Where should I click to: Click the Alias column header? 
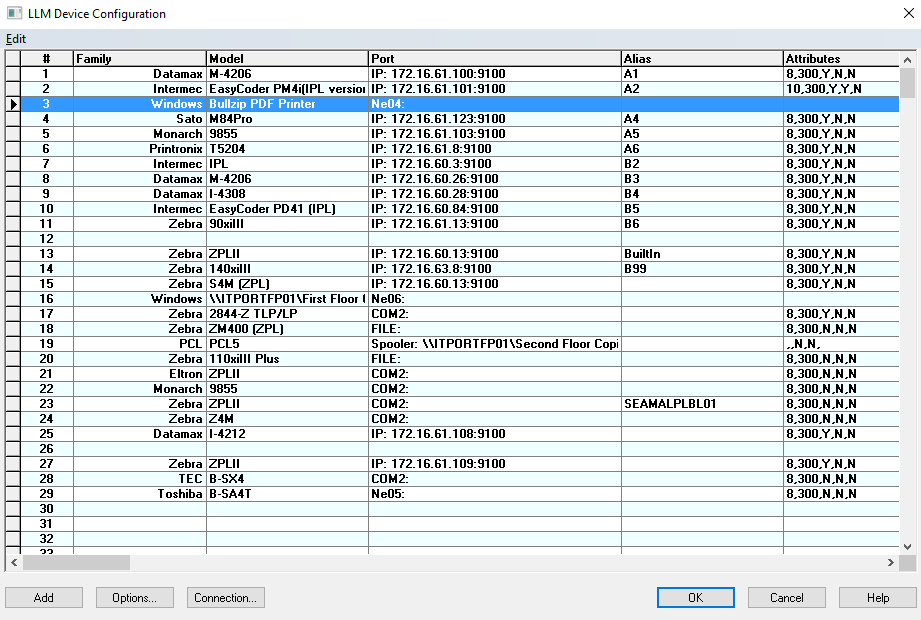[702, 59]
